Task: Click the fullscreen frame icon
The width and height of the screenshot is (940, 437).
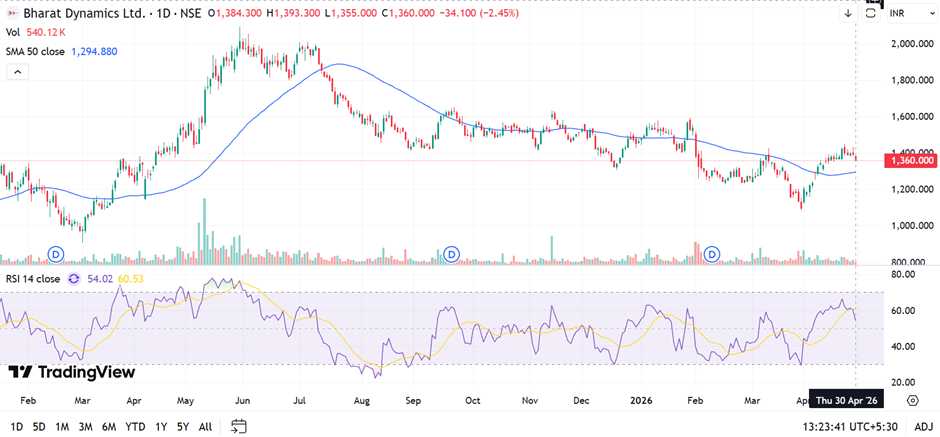Action: [x=871, y=13]
